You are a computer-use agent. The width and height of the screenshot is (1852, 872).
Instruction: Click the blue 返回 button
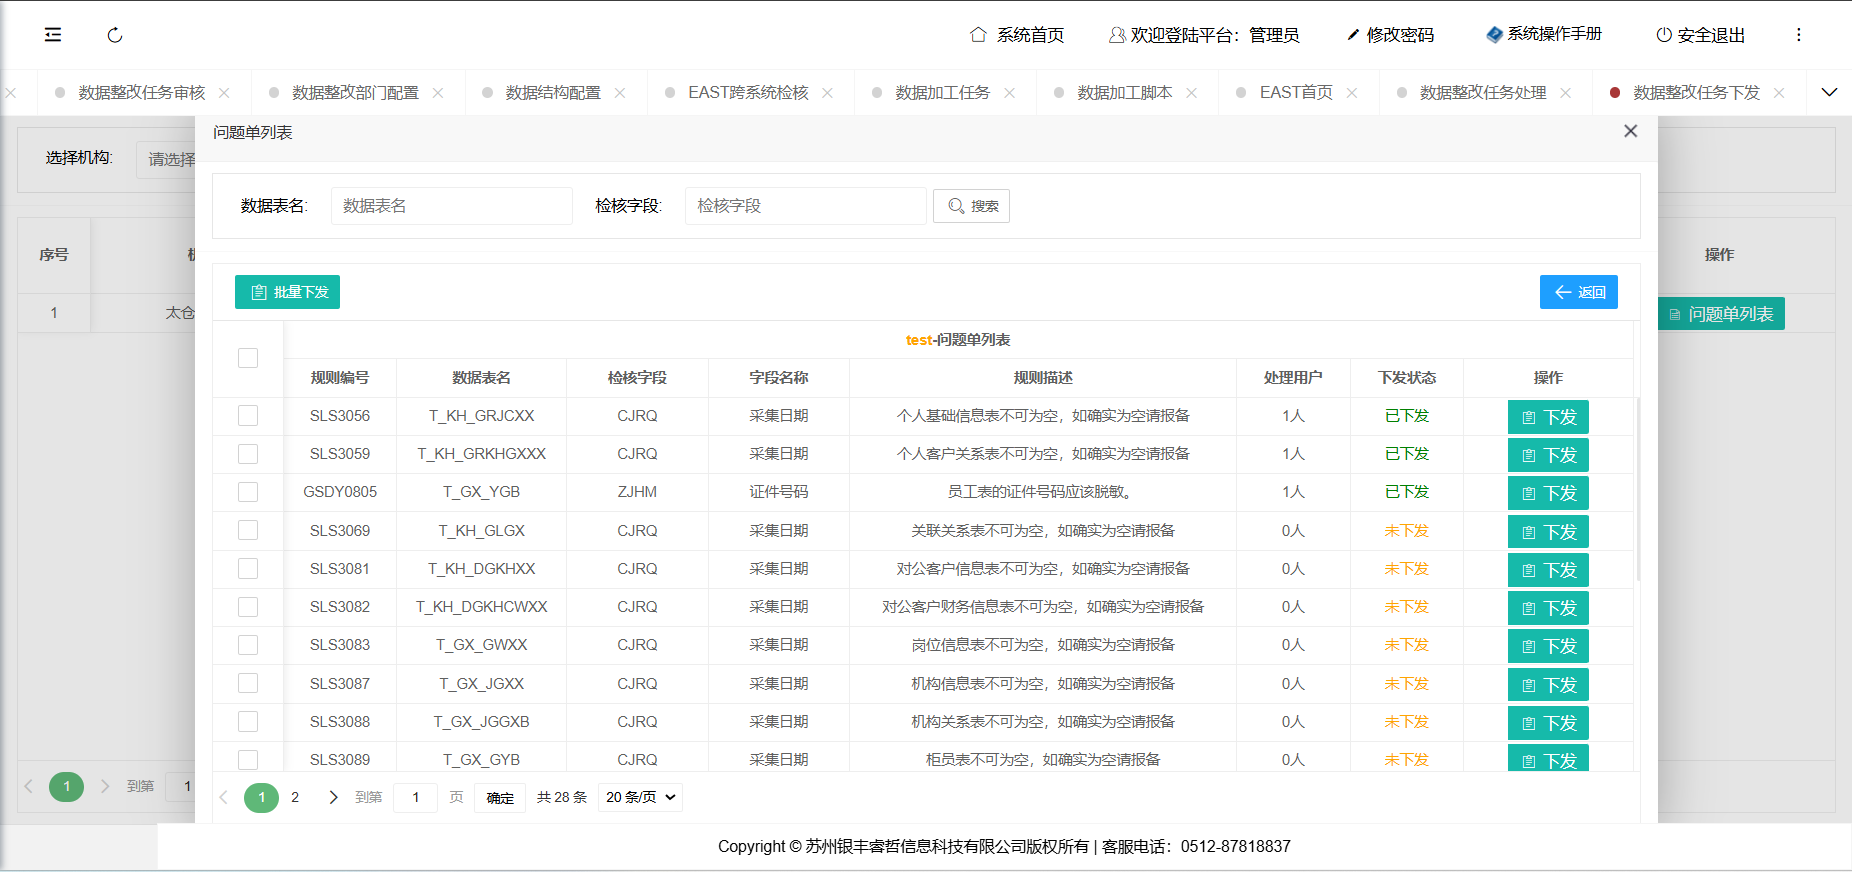click(1578, 292)
